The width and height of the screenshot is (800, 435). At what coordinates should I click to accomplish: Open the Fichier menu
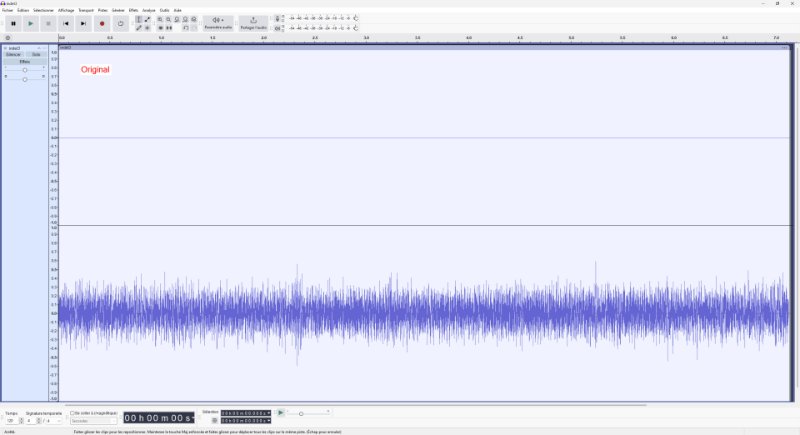(x=8, y=10)
